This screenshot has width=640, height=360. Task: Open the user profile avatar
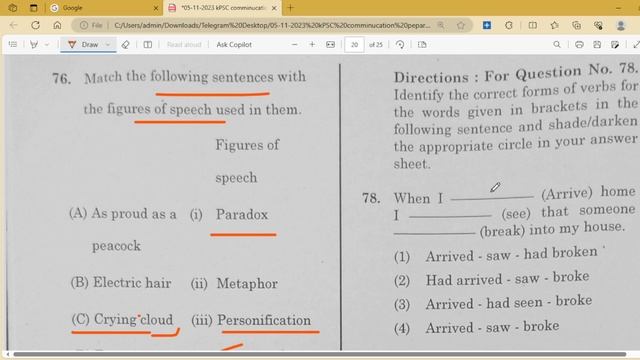click(x=621, y=25)
